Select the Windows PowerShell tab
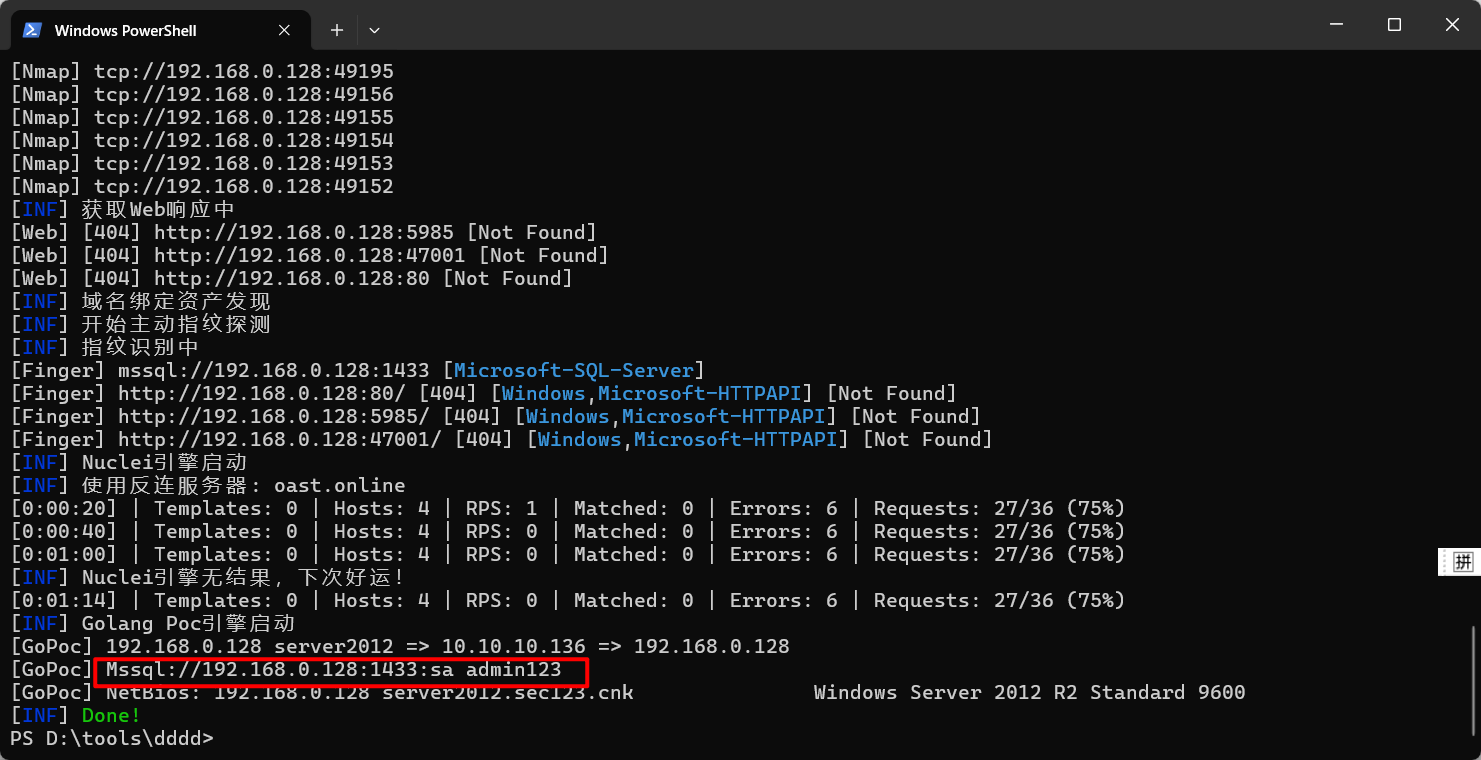Image resolution: width=1481 pixels, height=760 pixels. (125, 30)
